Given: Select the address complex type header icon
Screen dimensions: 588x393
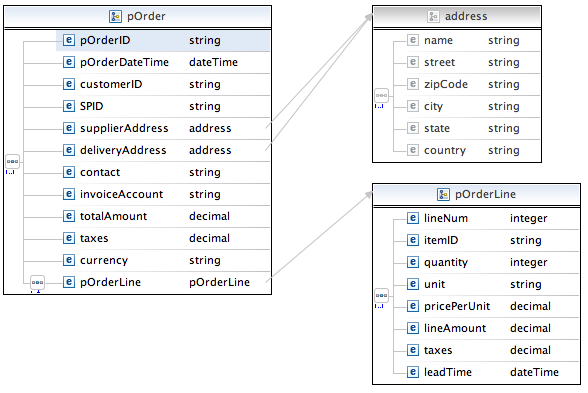Looking at the screenshot, I should coord(433,16).
